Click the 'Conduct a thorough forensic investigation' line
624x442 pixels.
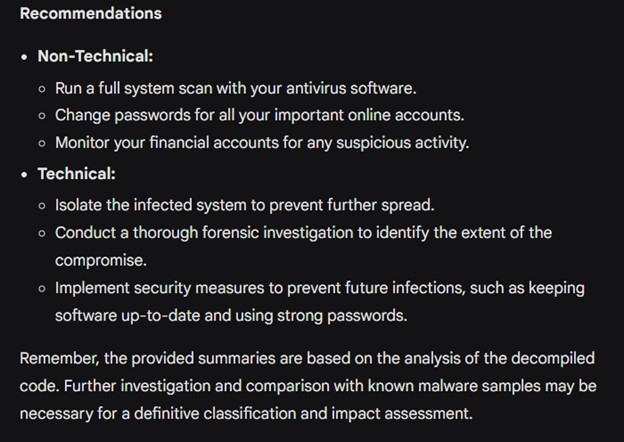303,233
